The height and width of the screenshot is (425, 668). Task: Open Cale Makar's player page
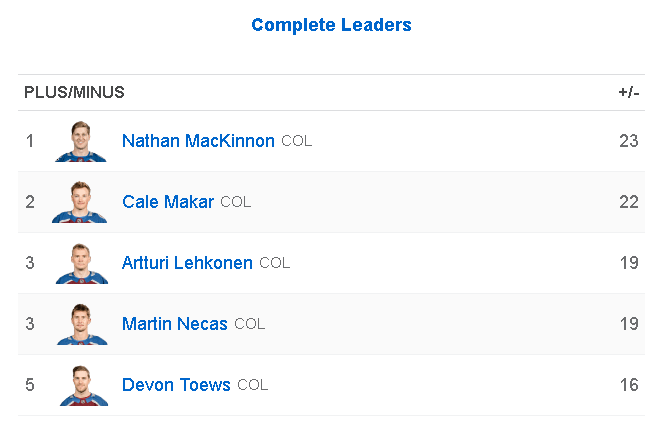(168, 202)
